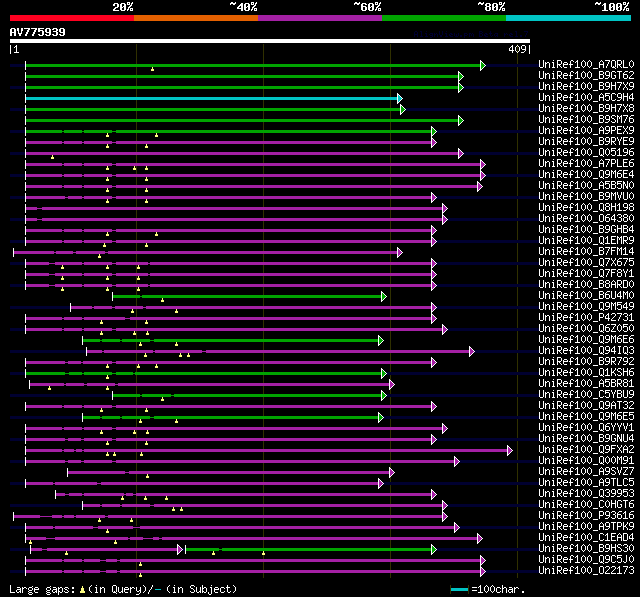Click the arrowhead ending the Q9FXA2 alignment

point(510,451)
